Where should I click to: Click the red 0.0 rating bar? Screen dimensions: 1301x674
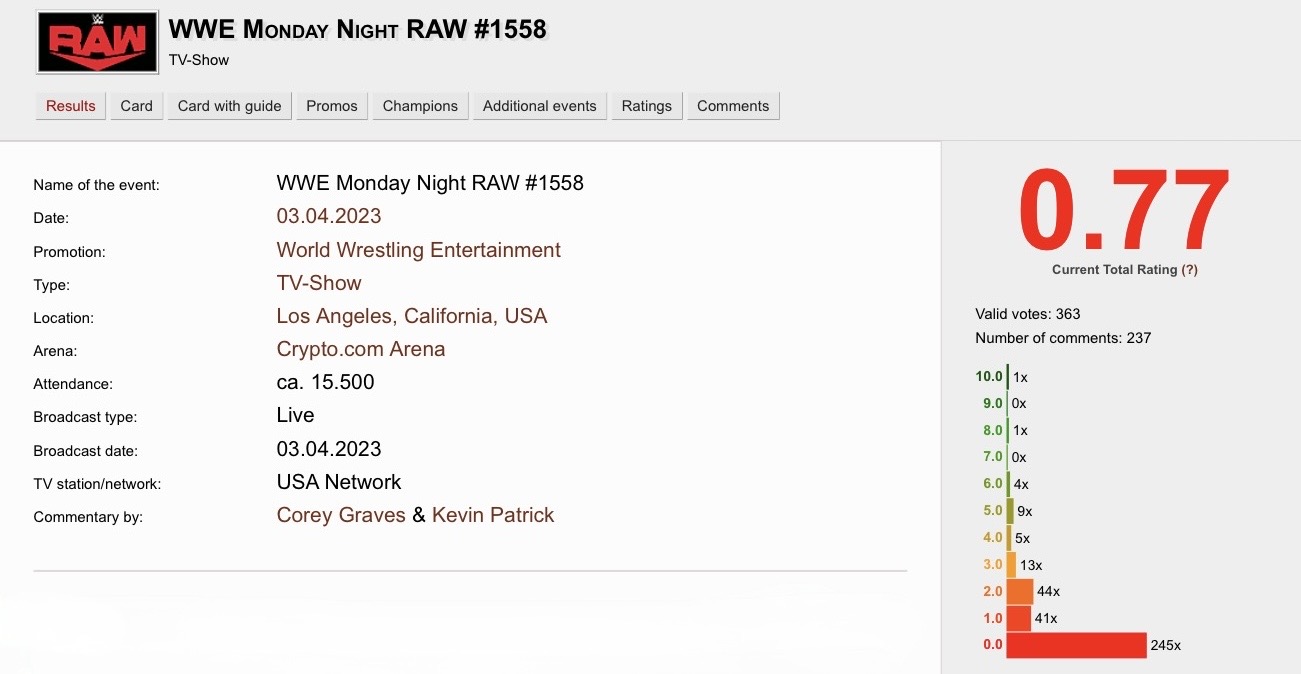click(x=1076, y=645)
